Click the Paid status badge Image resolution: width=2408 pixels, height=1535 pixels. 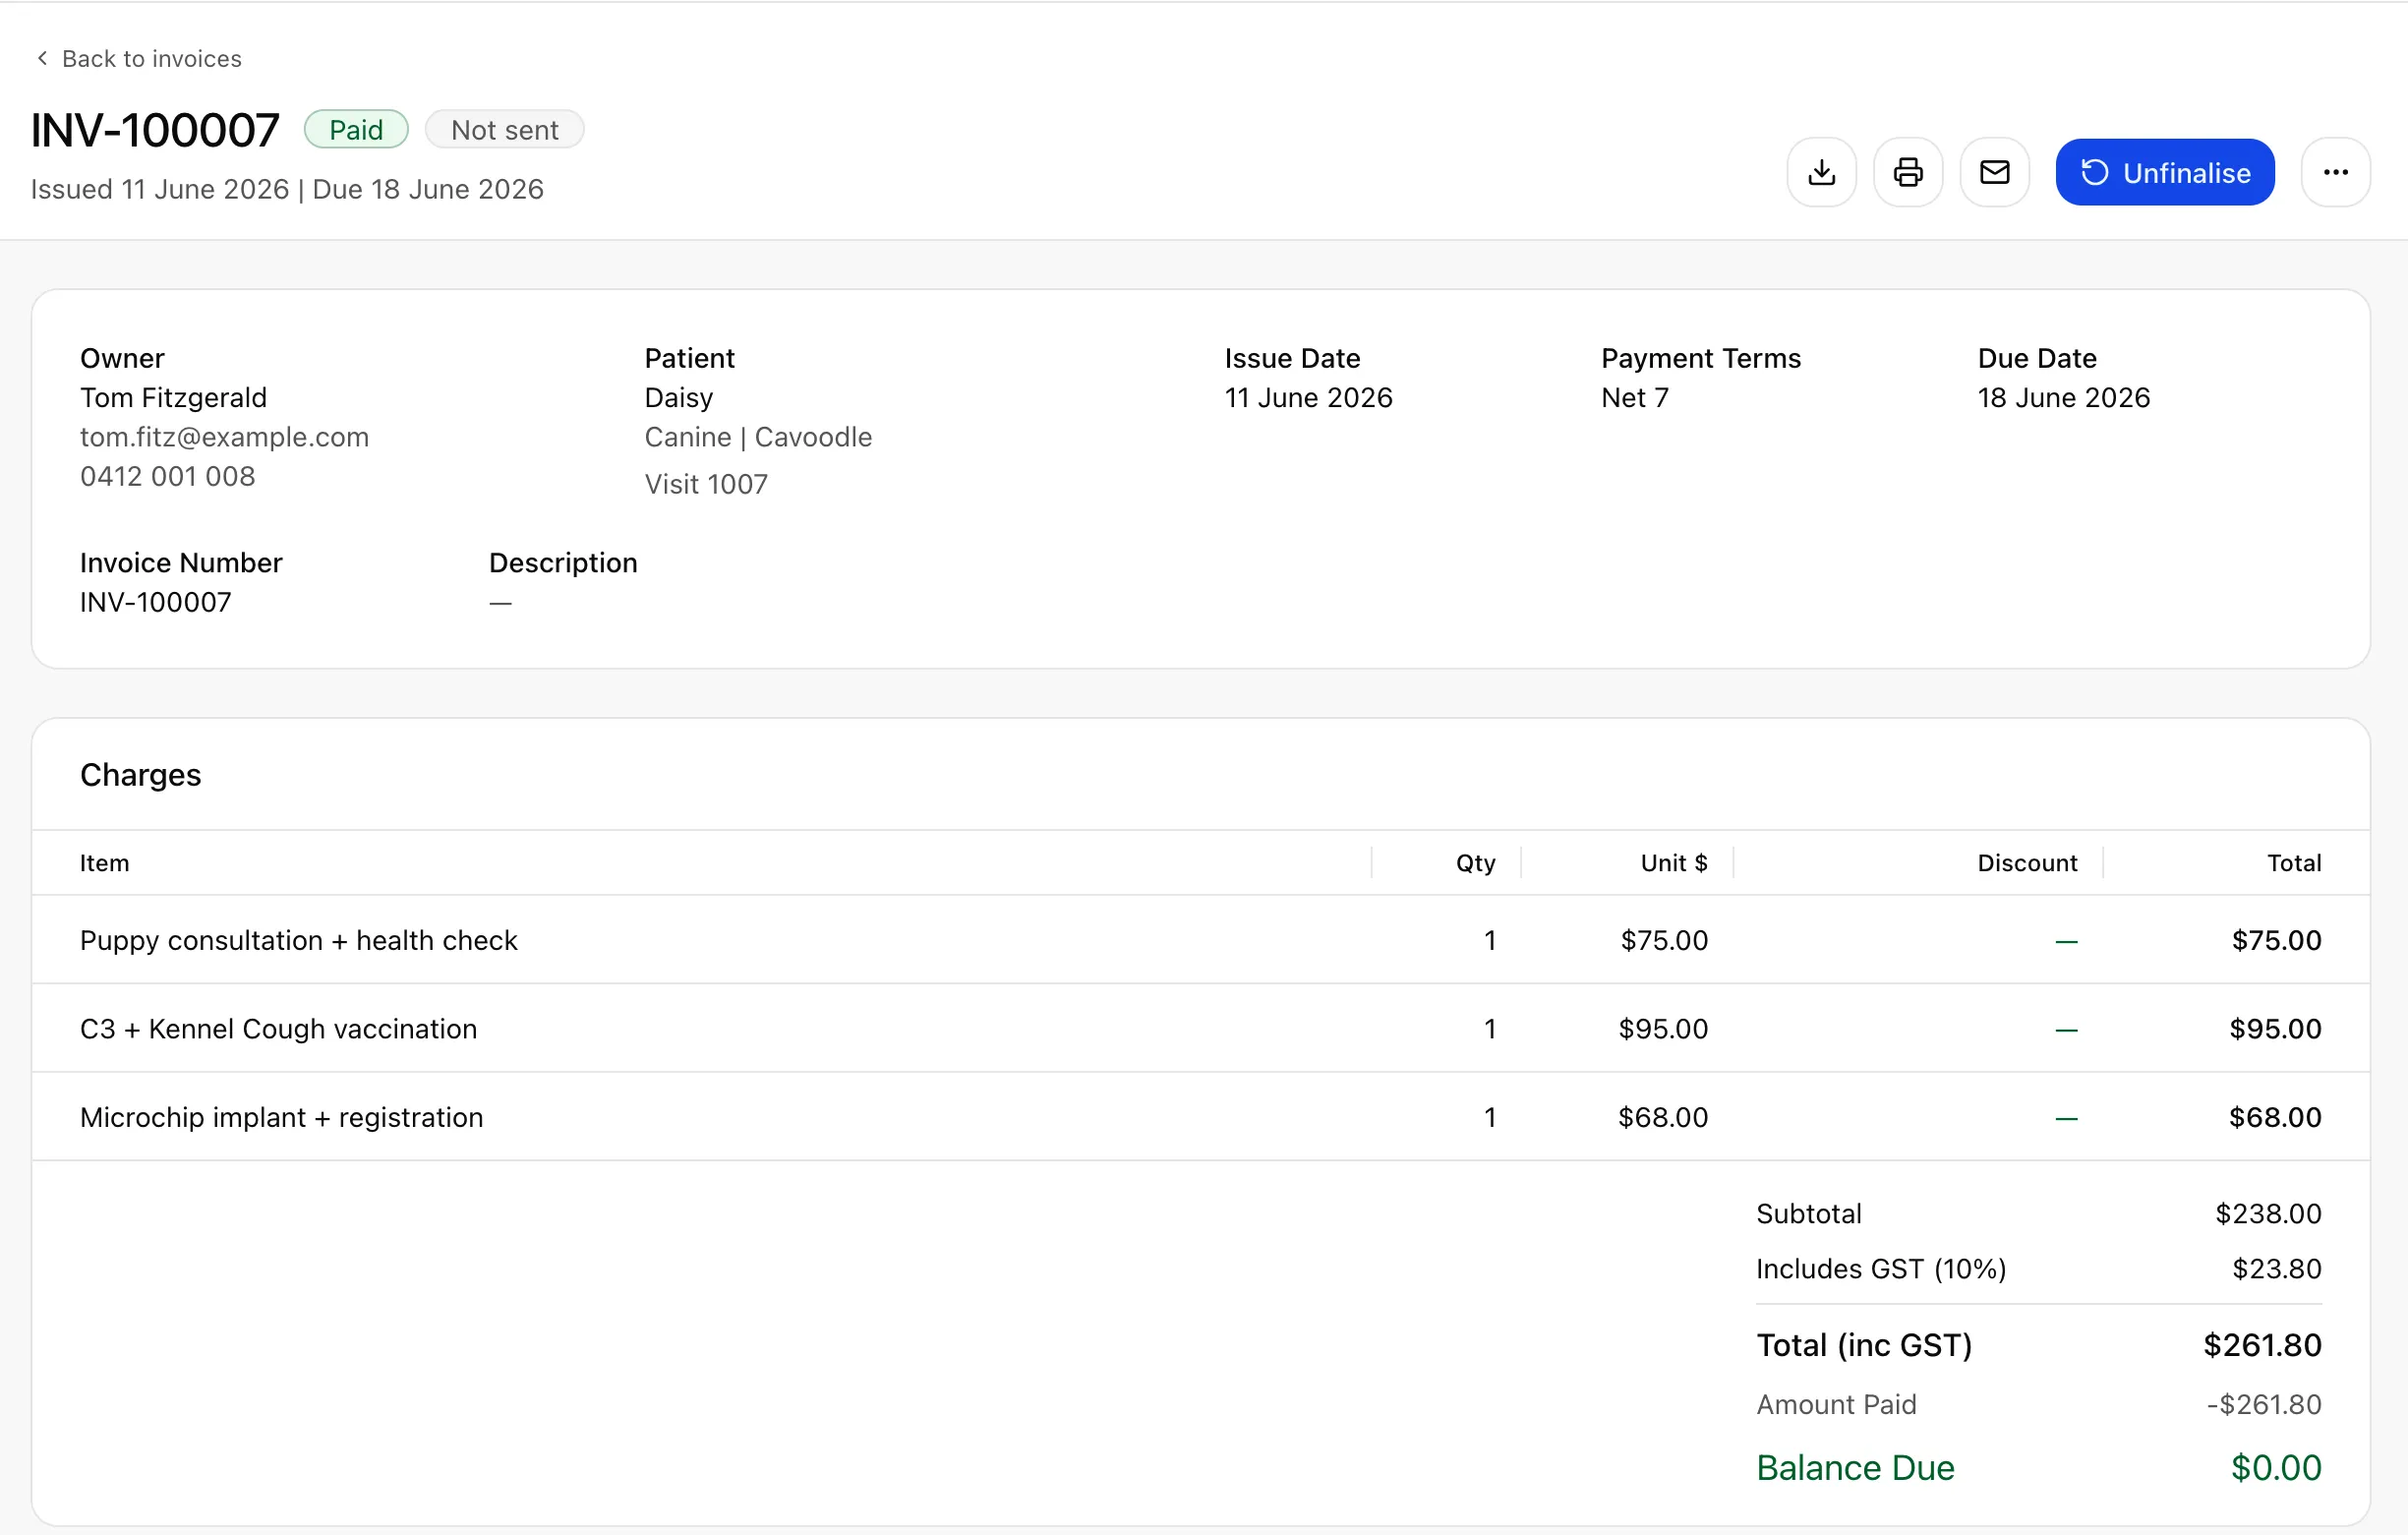coord(356,130)
